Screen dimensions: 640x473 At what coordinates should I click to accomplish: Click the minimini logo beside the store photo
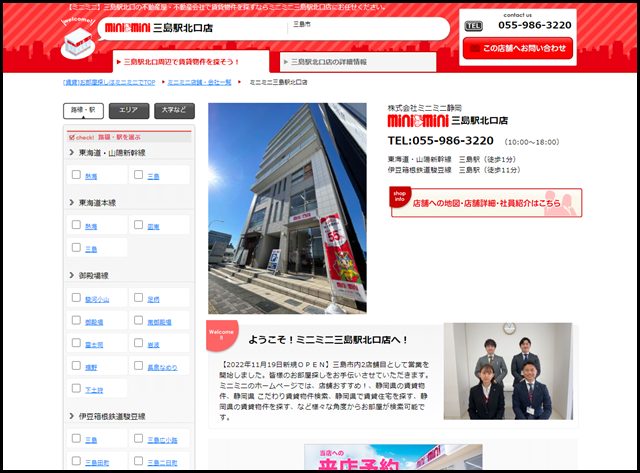tap(418, 120)
